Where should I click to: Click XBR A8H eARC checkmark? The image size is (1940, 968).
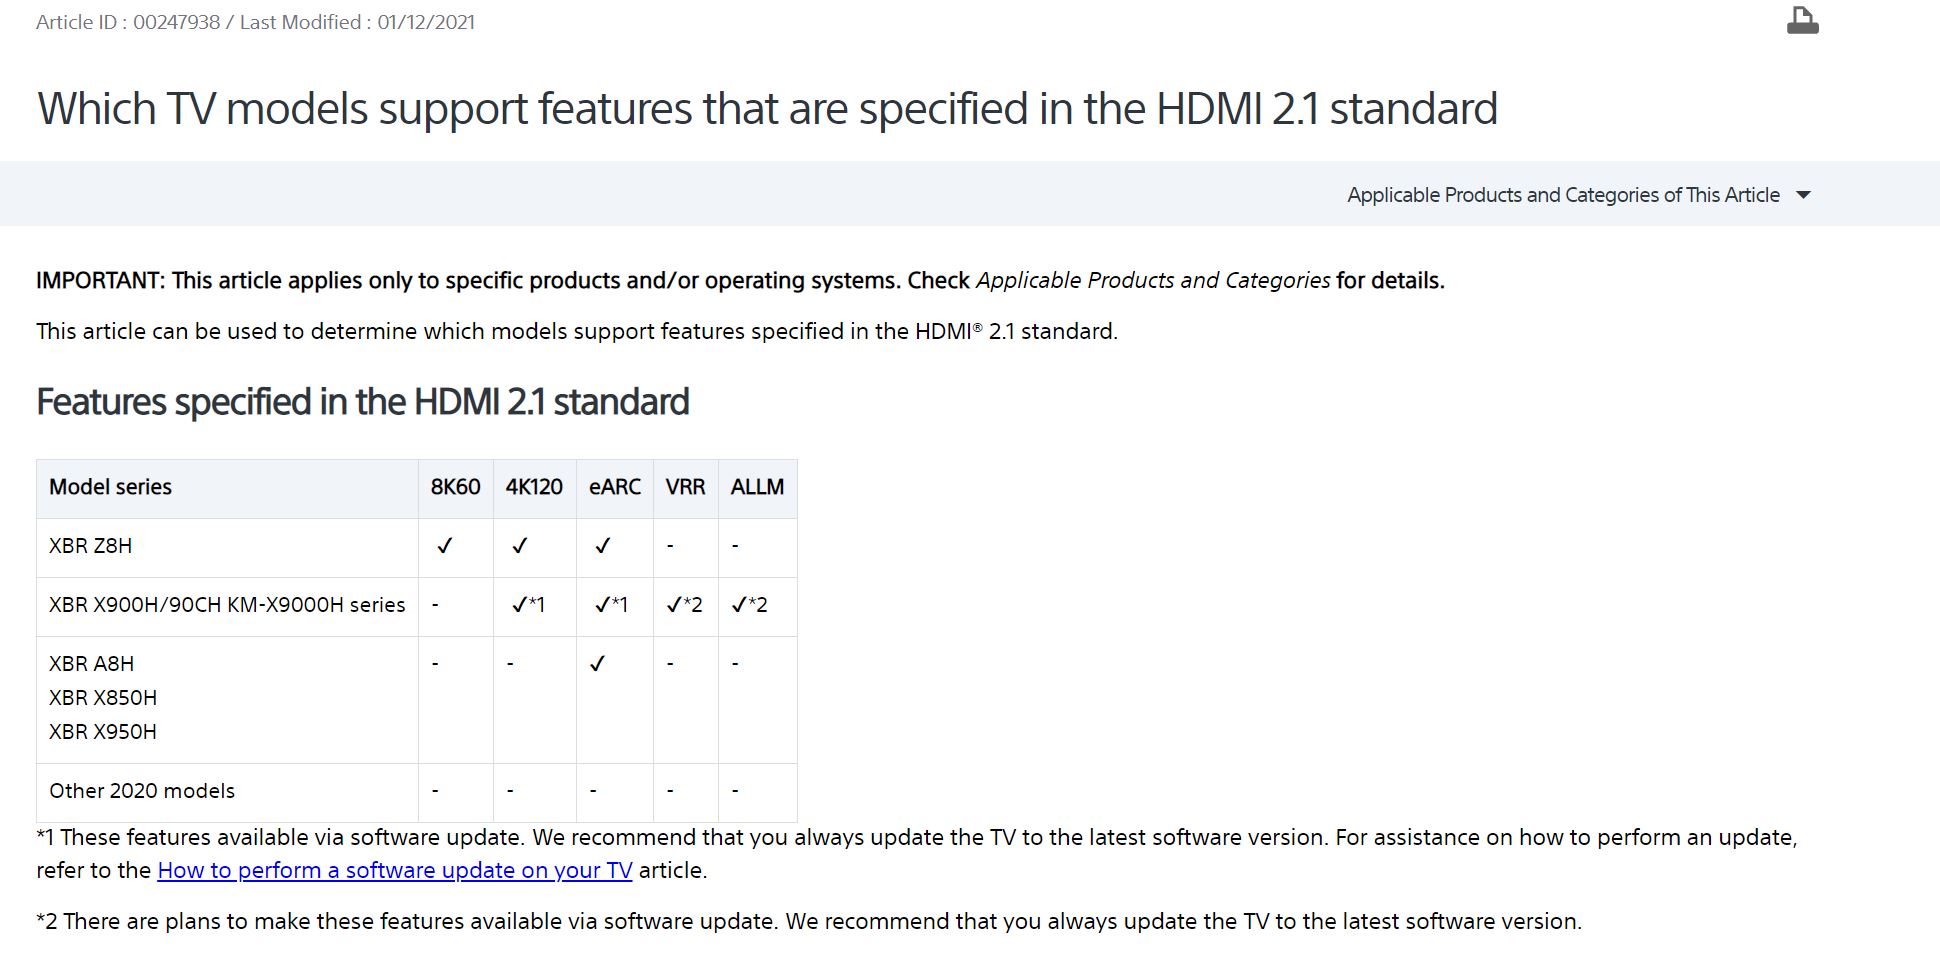(597, 664)
